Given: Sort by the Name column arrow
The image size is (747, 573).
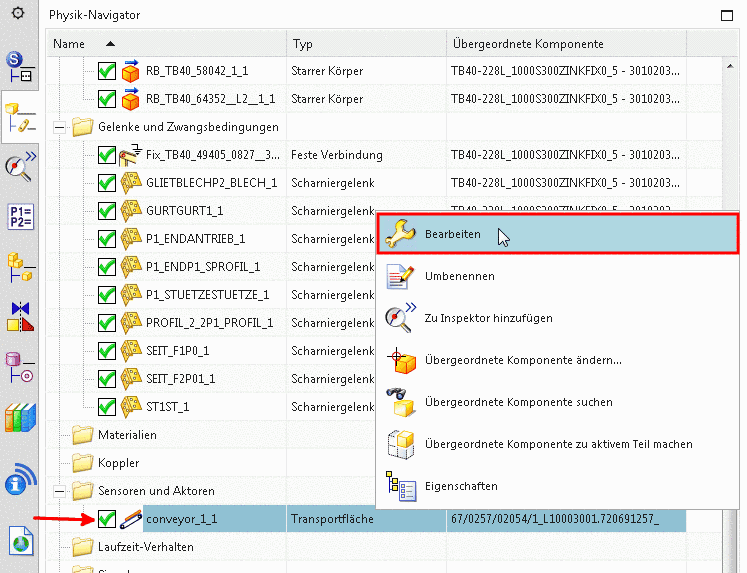Looking at the screenshot, I should [110, 44].
